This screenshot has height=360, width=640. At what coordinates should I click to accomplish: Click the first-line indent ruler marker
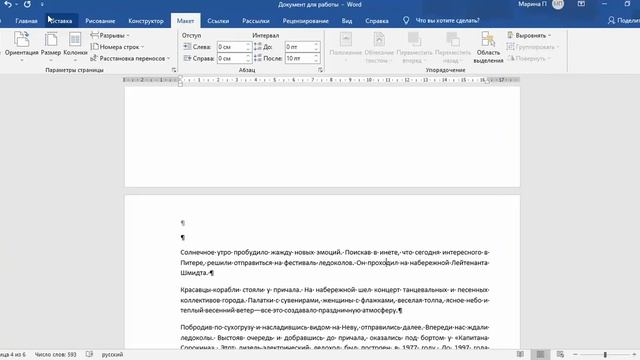[180, 78]
